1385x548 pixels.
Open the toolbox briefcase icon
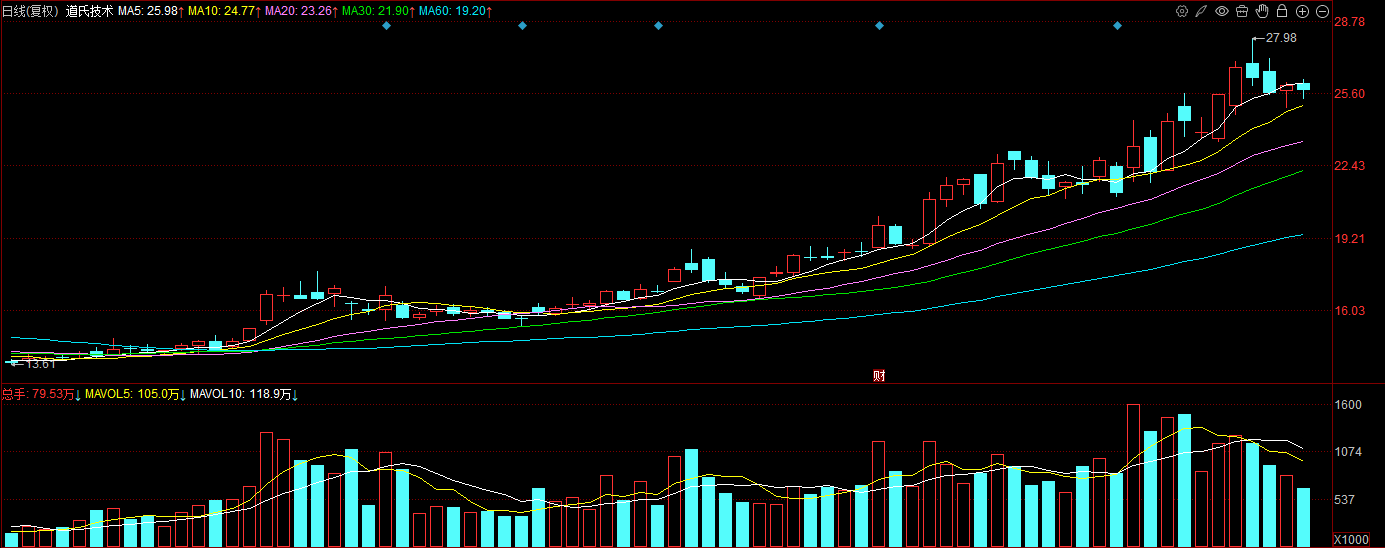pos(1242,11)
